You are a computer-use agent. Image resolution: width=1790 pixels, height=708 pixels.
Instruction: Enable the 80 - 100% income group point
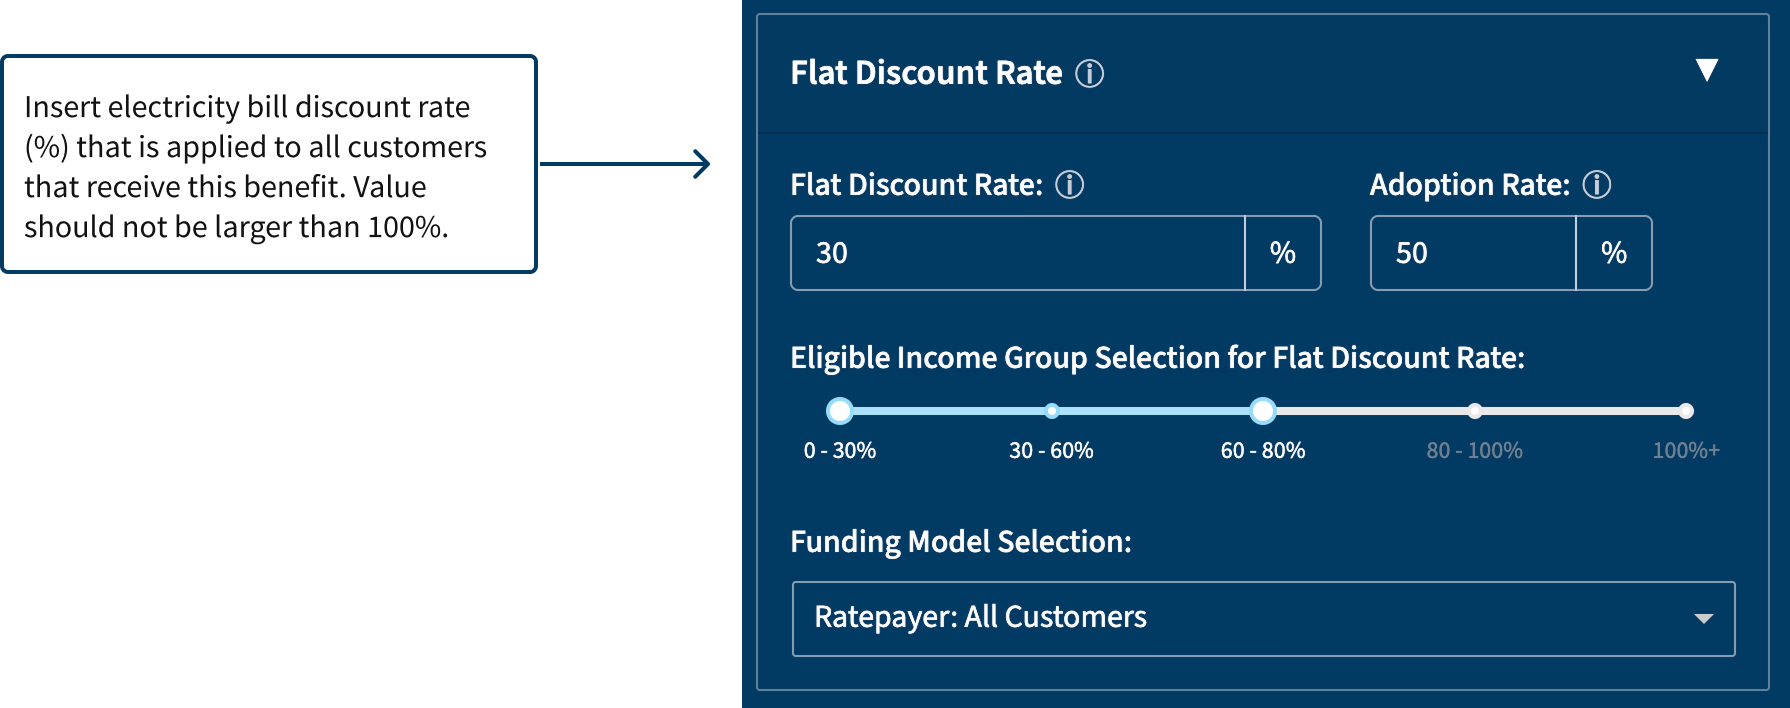click(x=1475, y=411)
